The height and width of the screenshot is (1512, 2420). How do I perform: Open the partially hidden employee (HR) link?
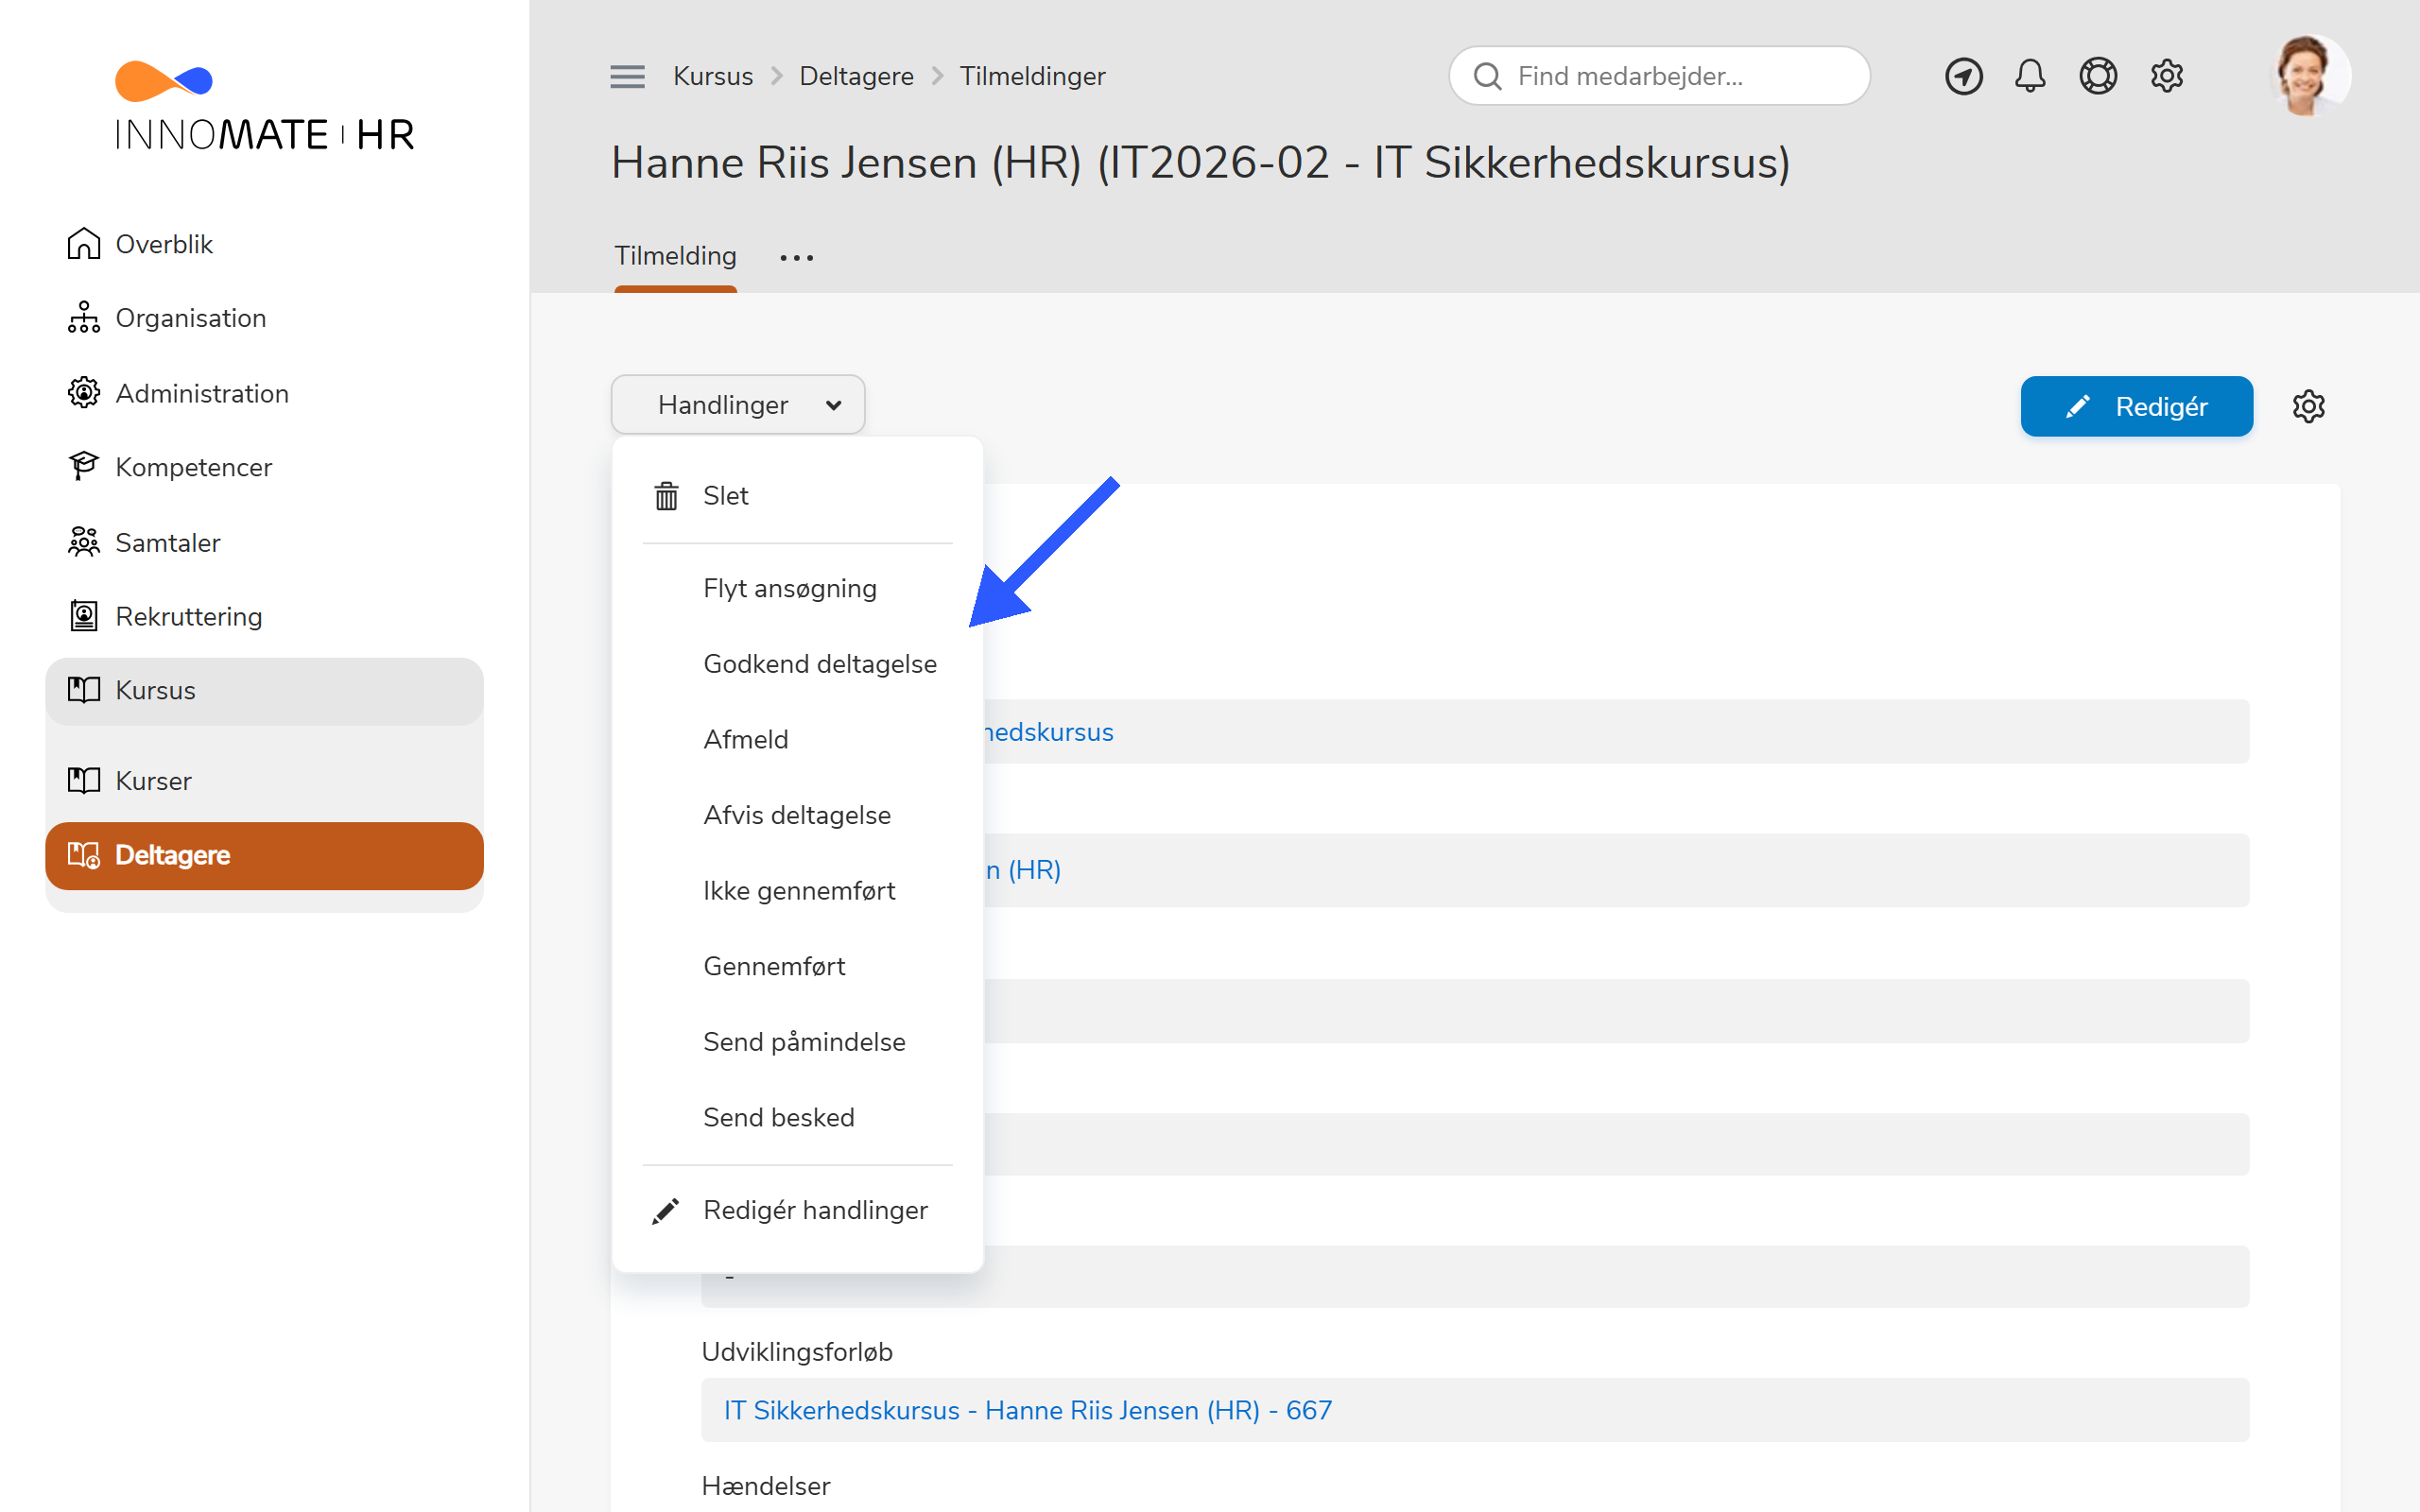(1023, 870)
